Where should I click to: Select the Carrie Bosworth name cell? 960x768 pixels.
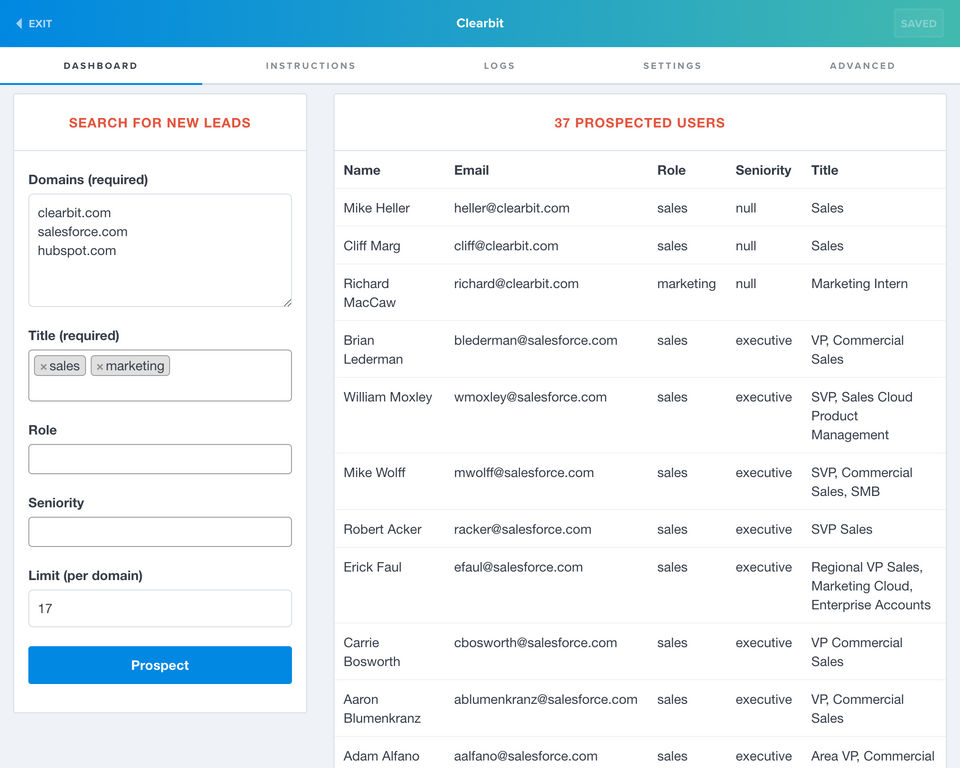[x=372, y=652]
